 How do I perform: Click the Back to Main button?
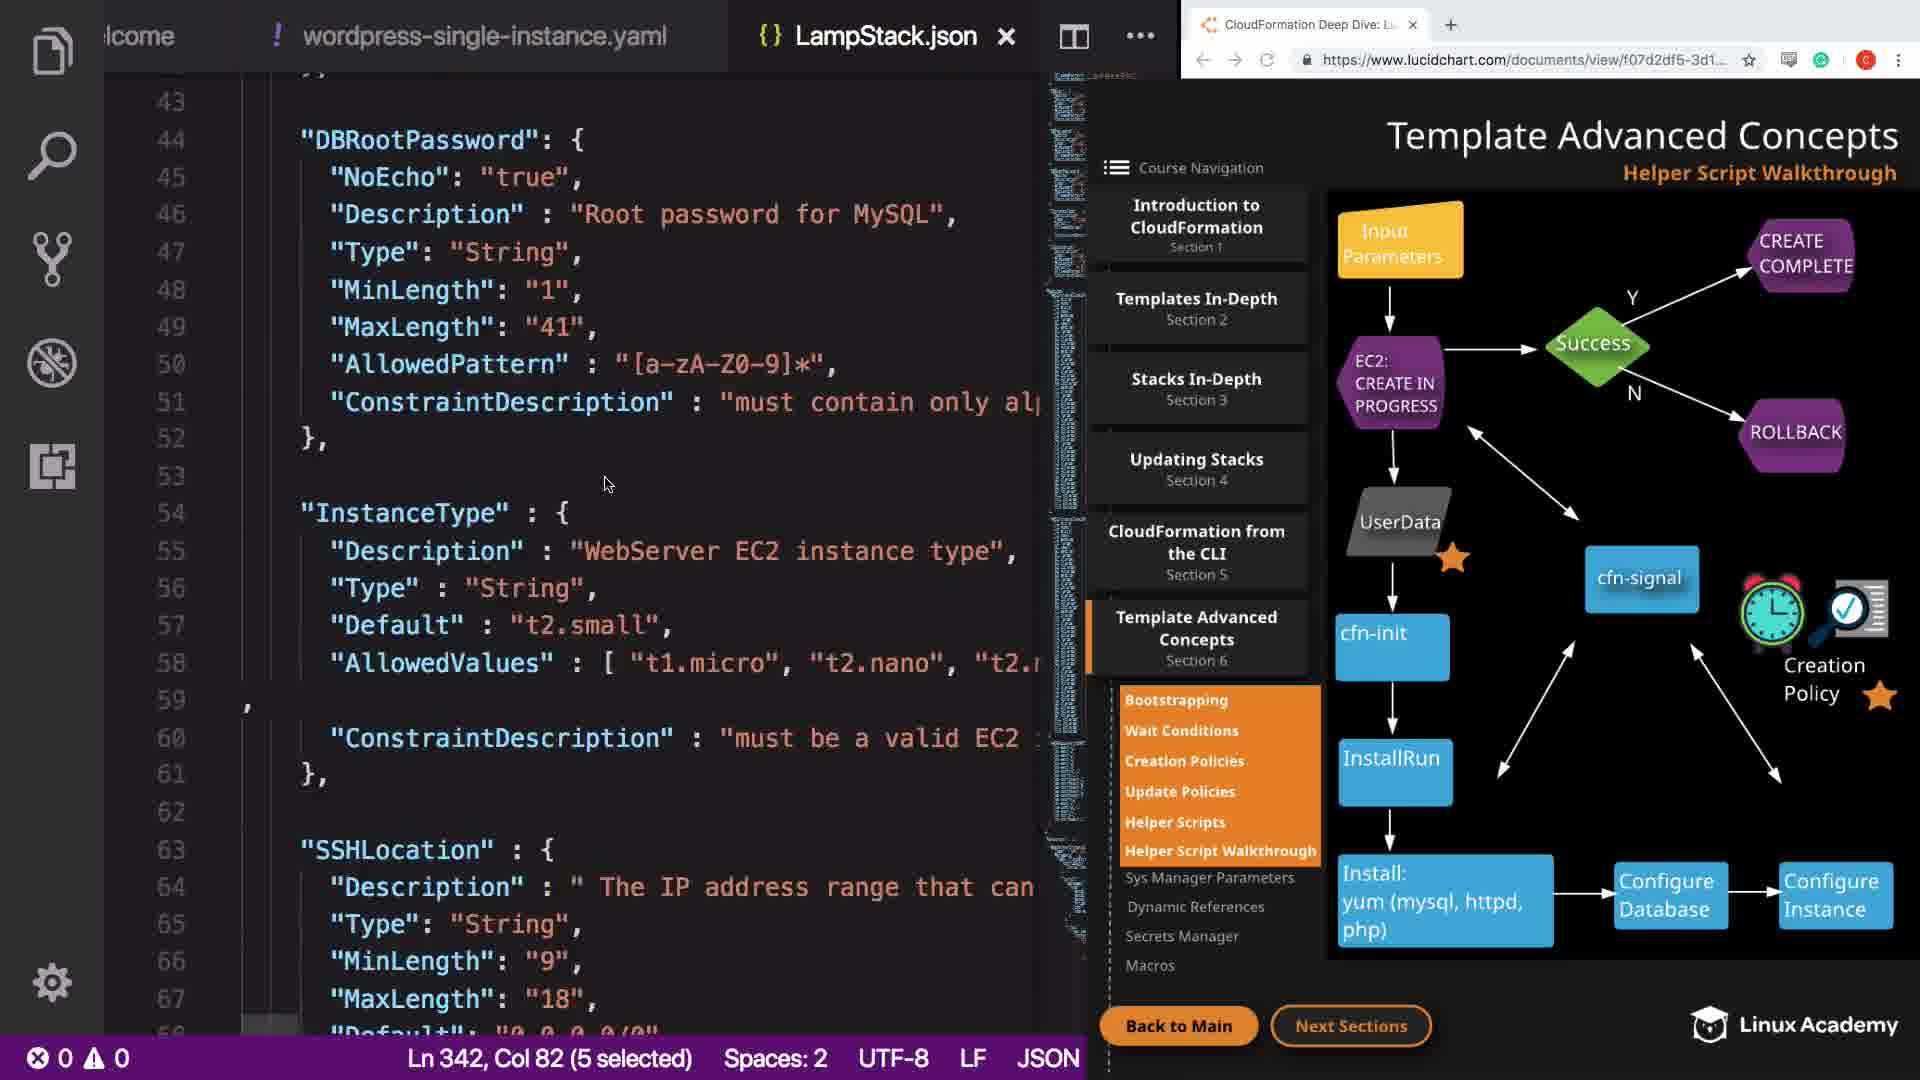pos(1178,1026)
